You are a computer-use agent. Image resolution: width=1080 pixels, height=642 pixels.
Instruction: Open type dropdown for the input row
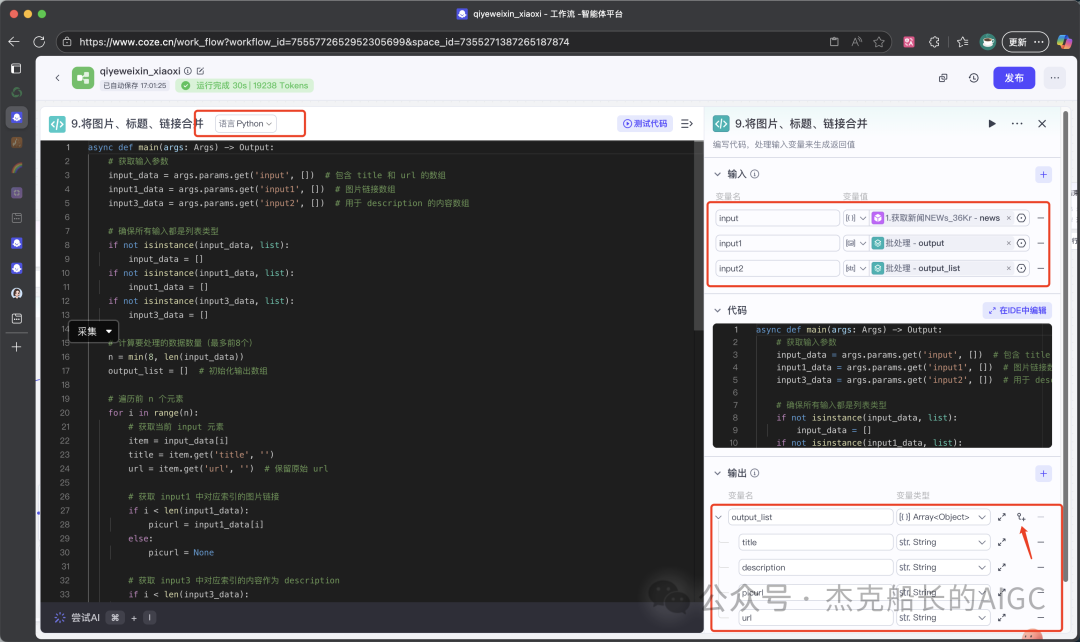point(855,218)
